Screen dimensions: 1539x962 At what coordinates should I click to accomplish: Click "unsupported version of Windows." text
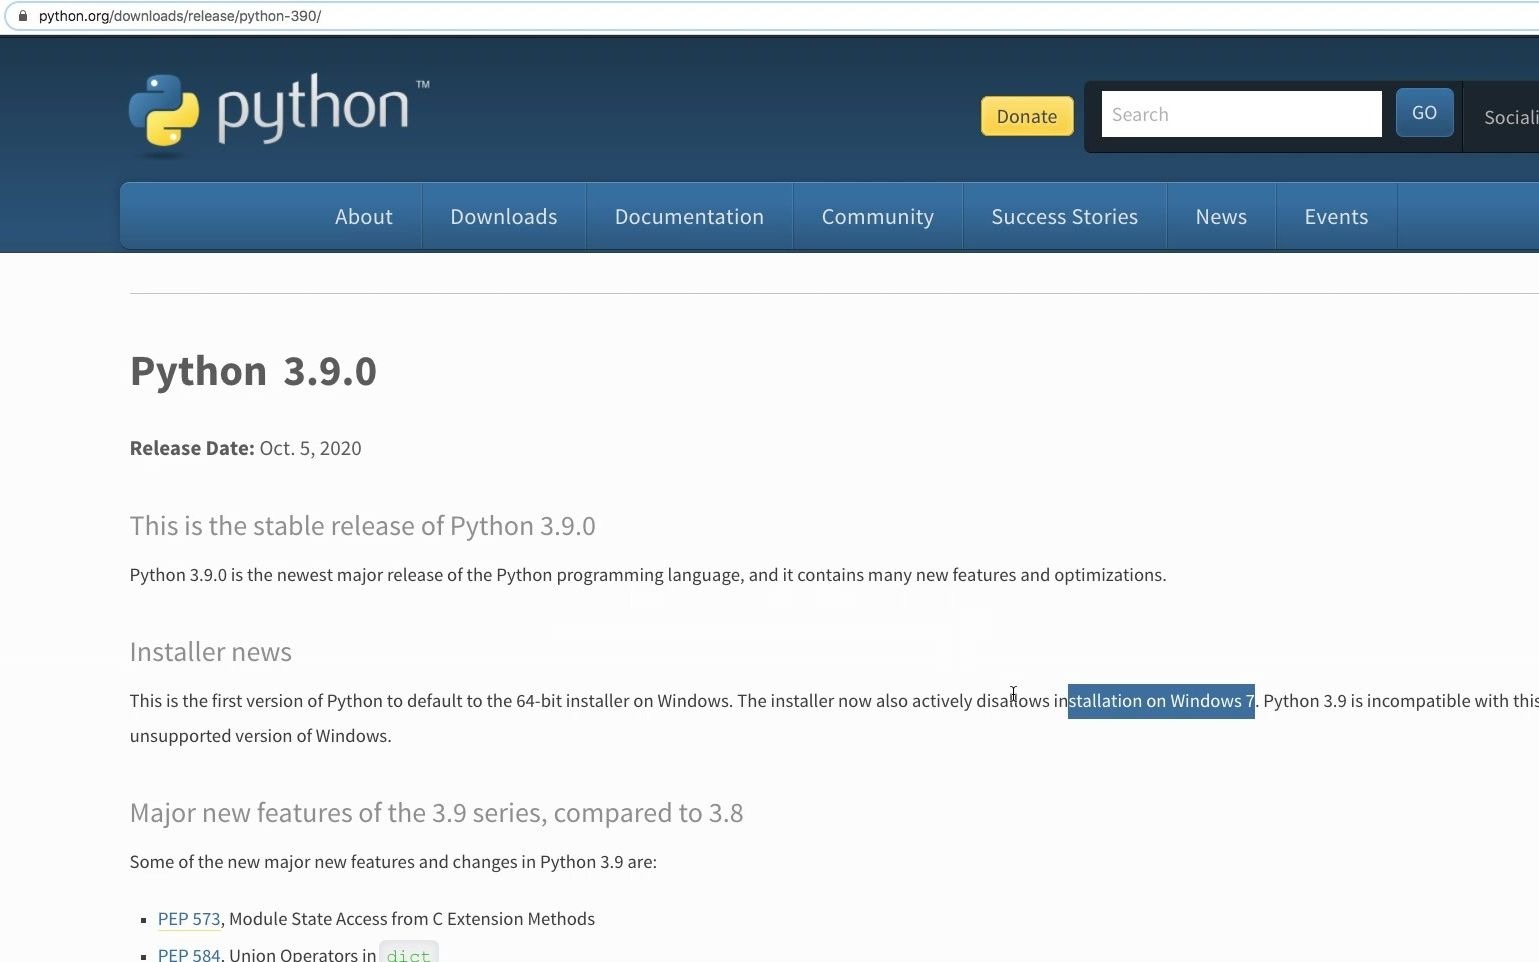(261, 736)
